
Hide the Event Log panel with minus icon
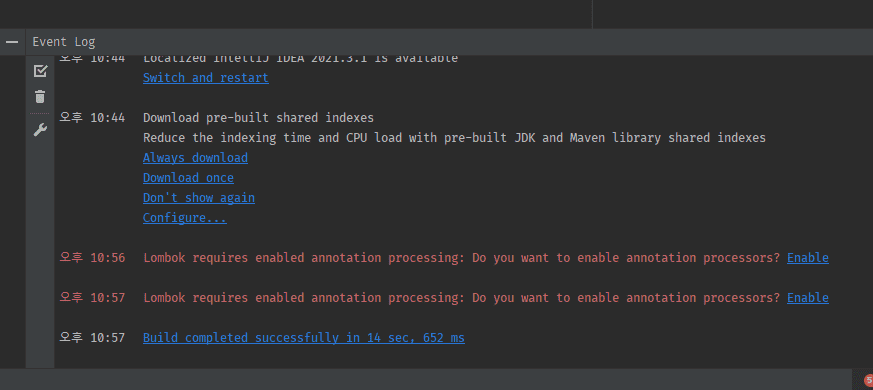pyautogui.click(x=12, y=42)
